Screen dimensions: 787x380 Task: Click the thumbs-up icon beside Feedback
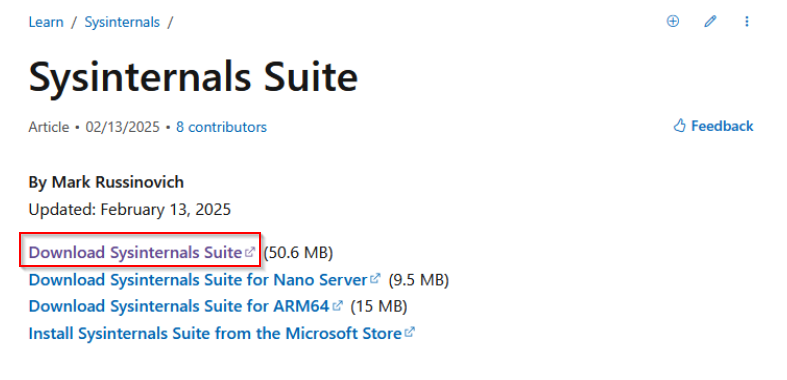[679, 125]
